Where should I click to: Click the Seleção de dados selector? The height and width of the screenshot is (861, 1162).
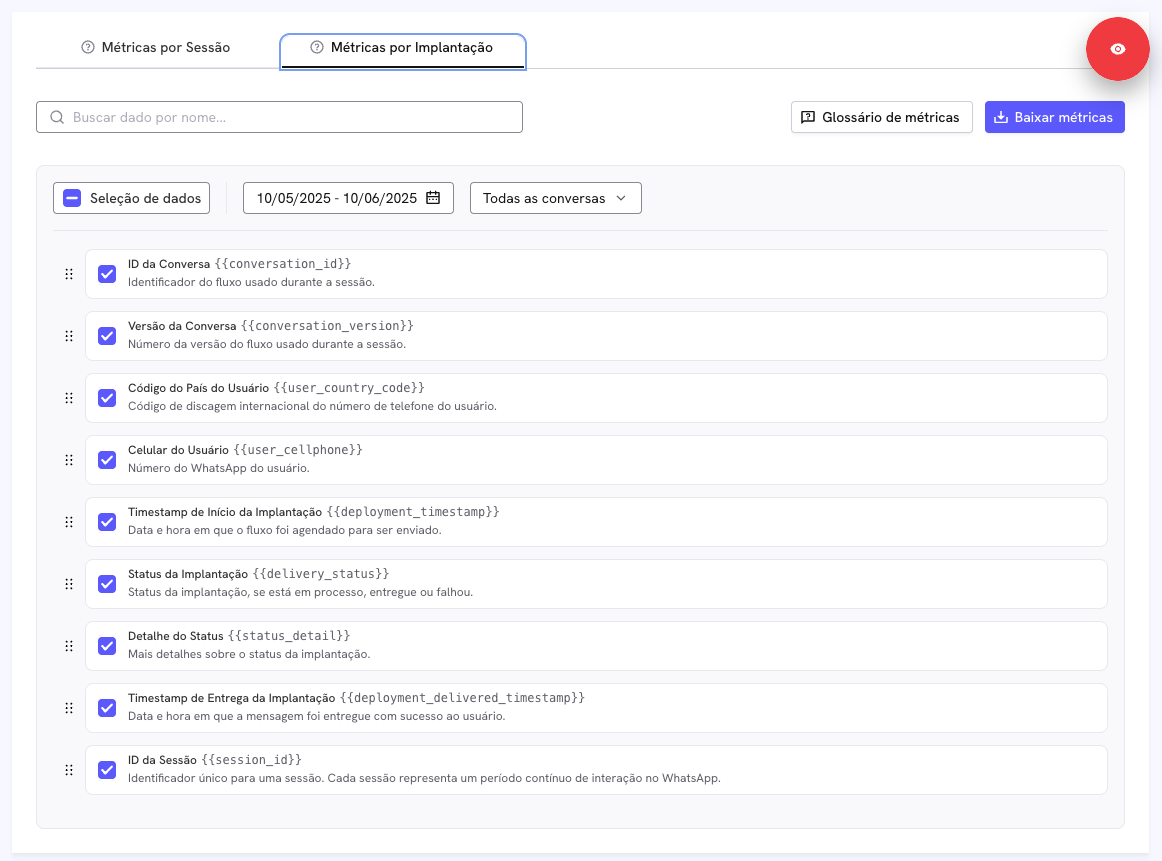pyautogui.click(x=131, y=197)
